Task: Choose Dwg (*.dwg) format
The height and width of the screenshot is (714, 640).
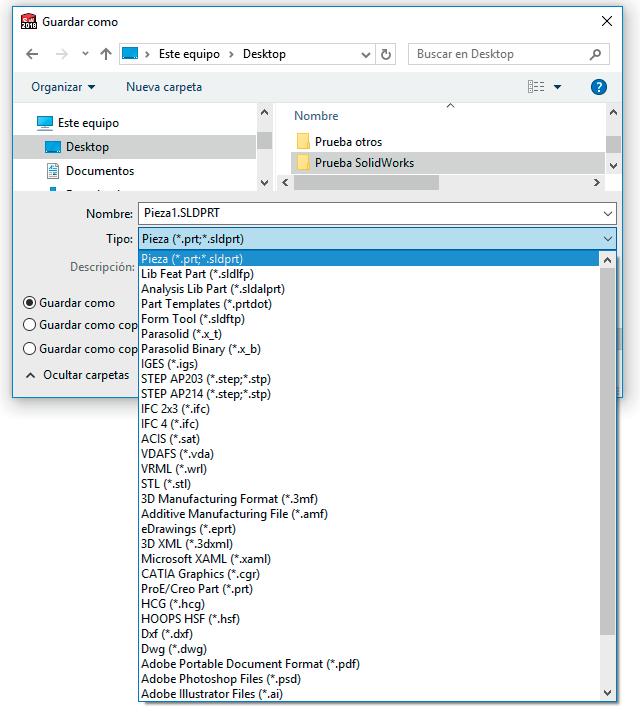Action: coord(369,649)
